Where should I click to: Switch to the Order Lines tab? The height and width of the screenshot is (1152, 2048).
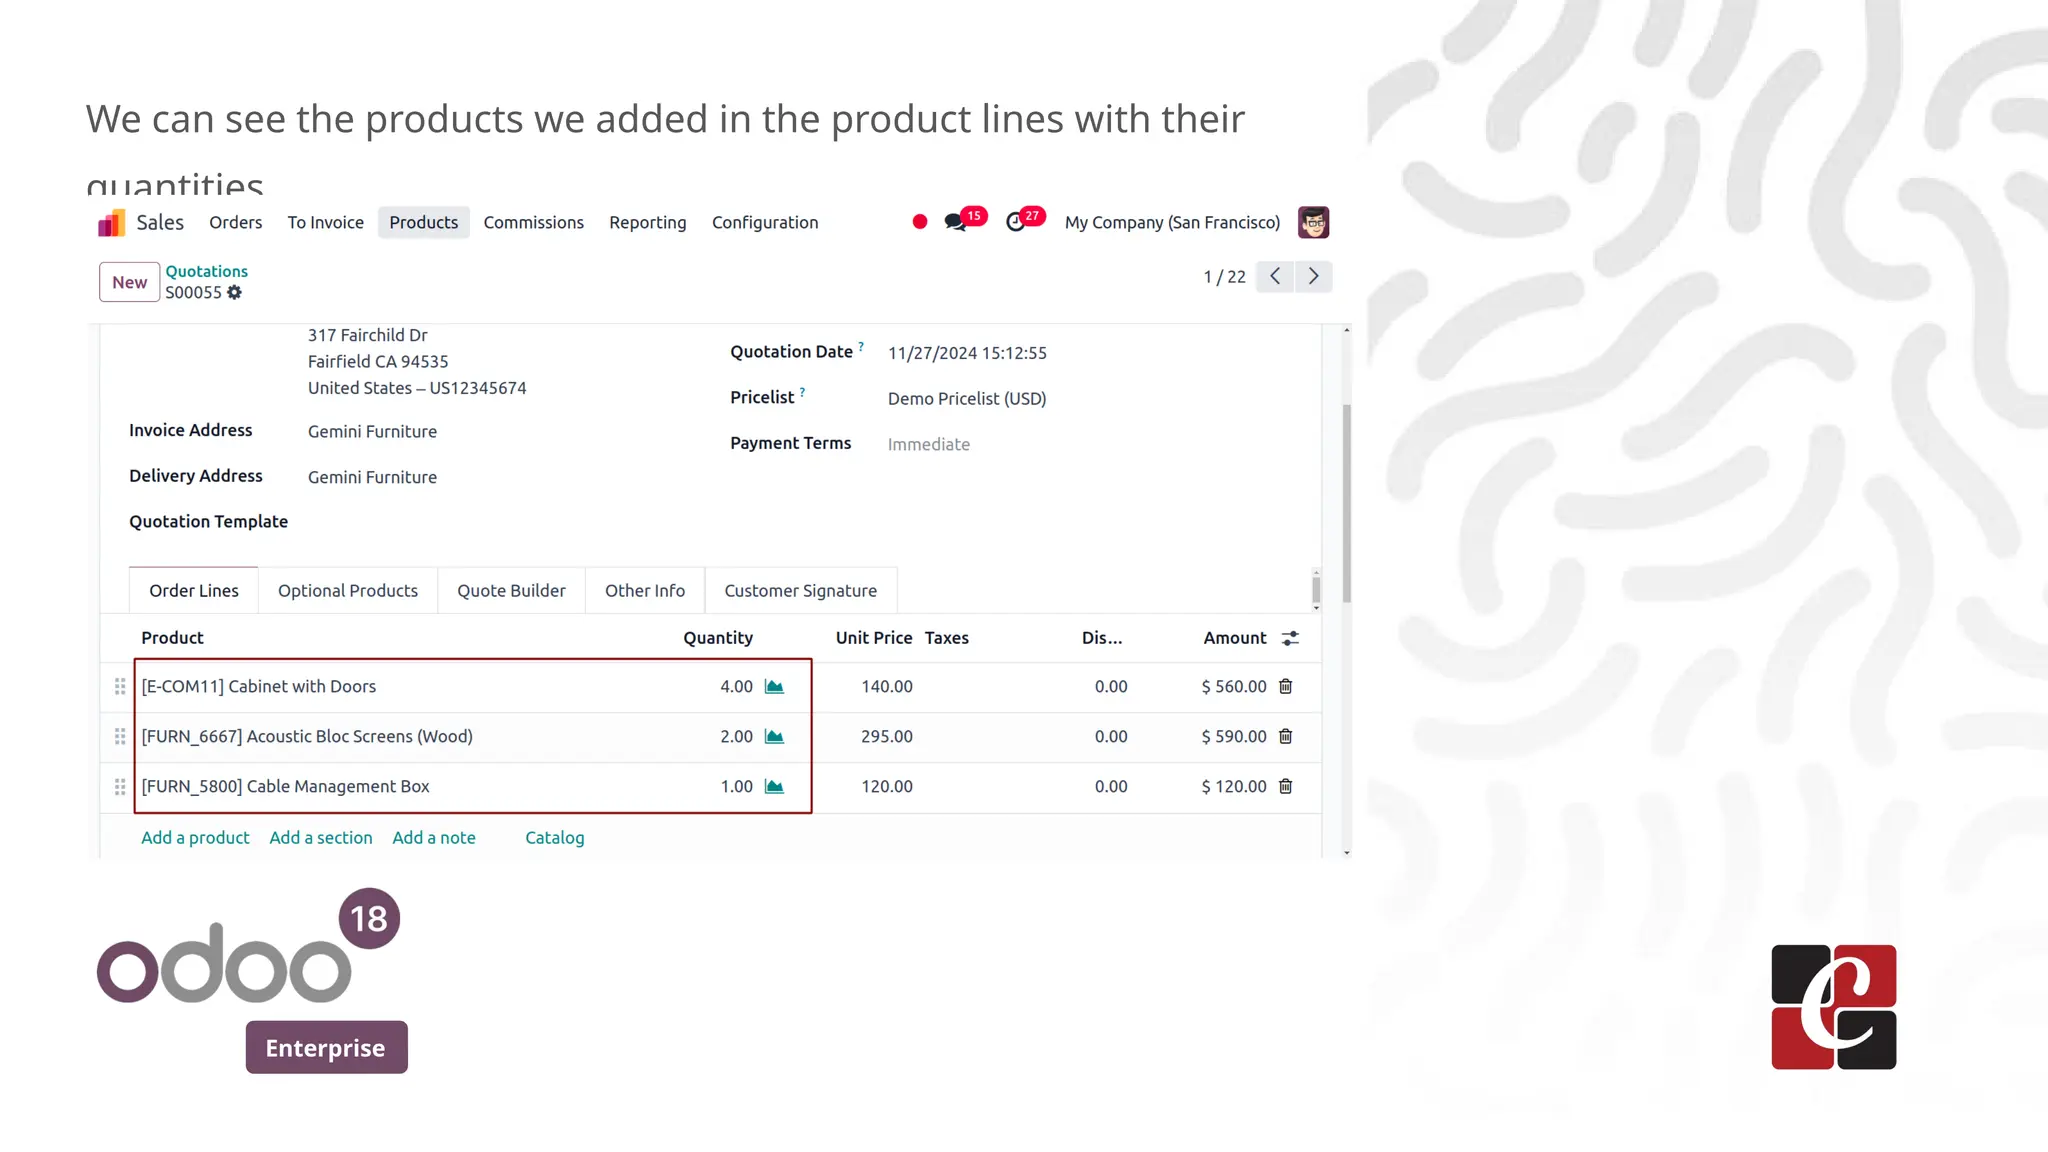(194, 590)
